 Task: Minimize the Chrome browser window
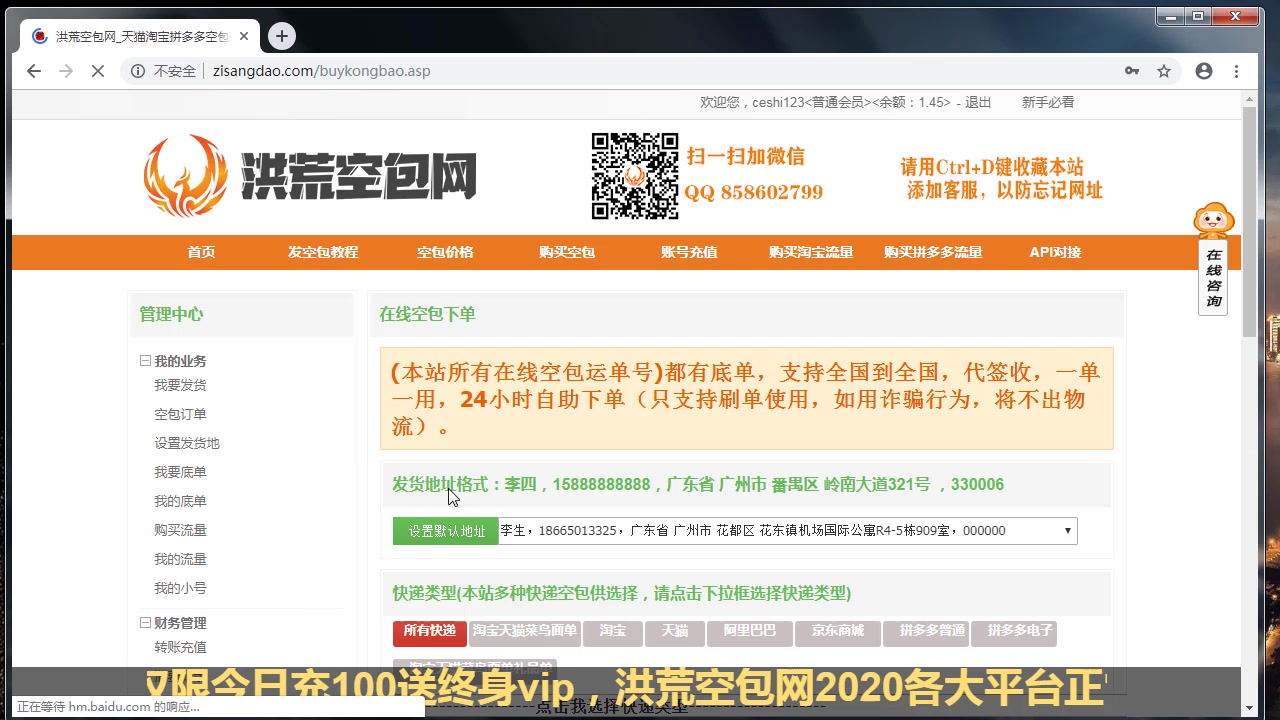1172,16
